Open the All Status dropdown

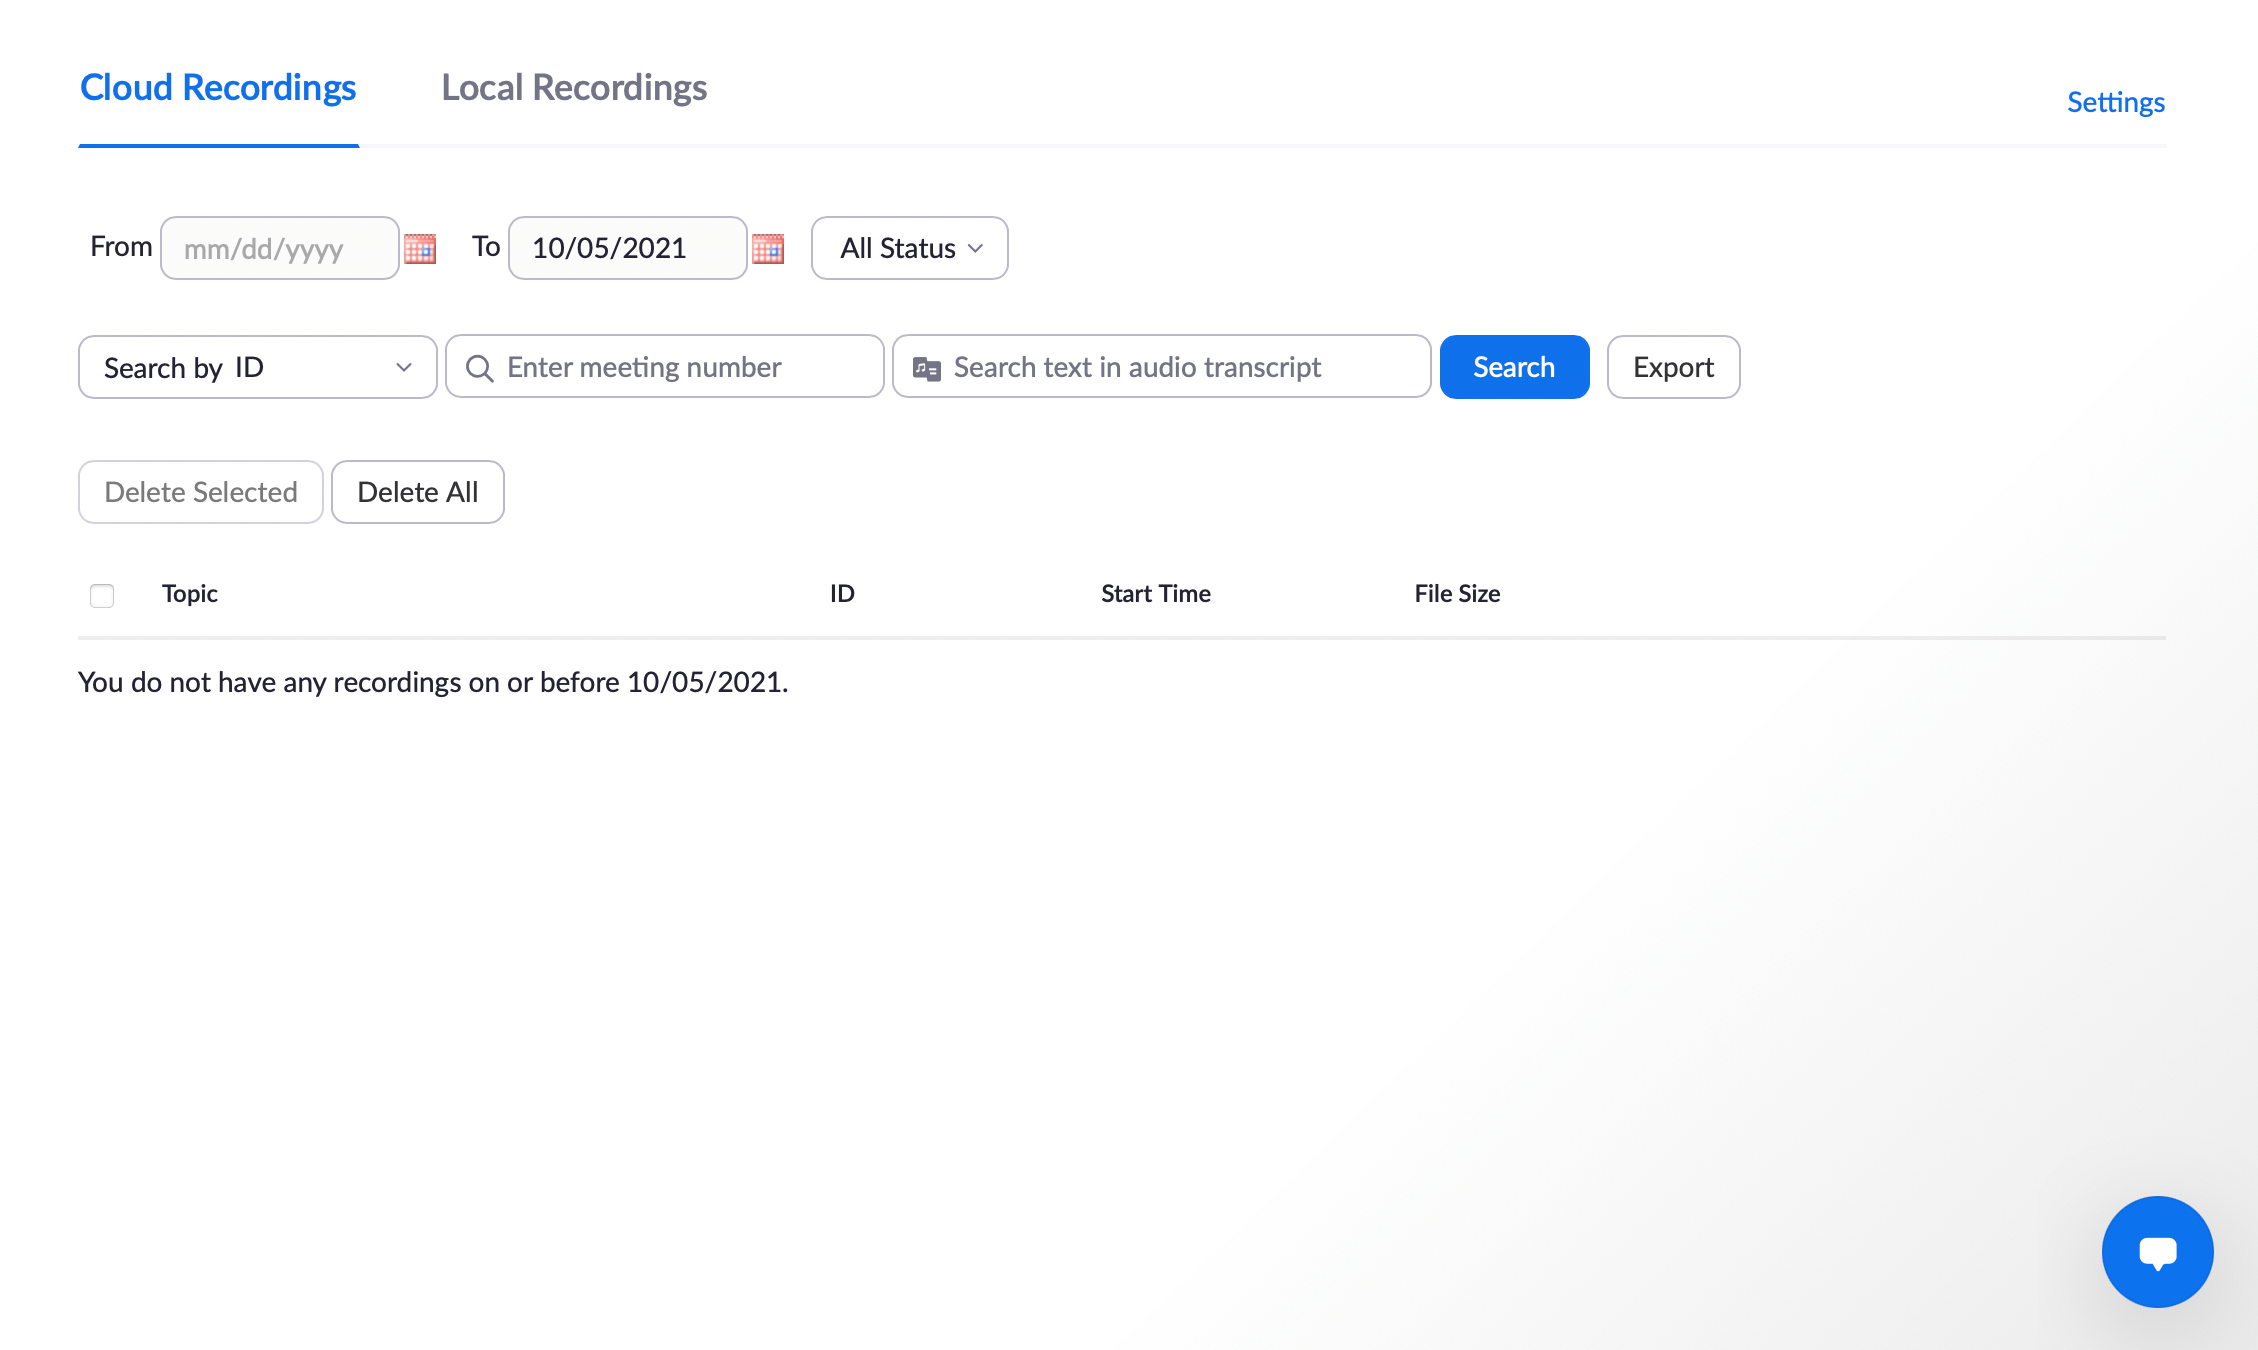point(908,248)
